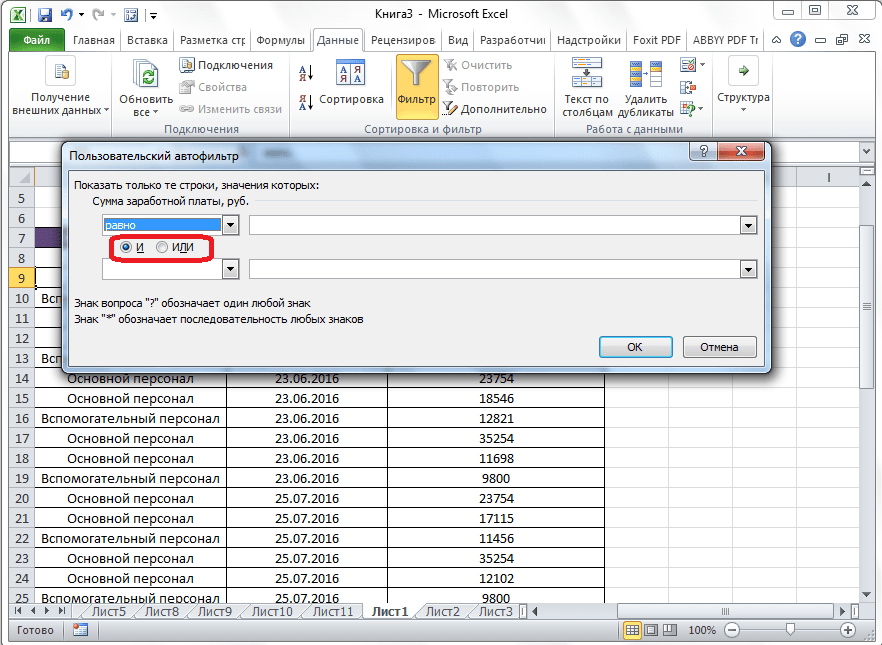This screenshot has height=645, width=882.
Task: Select the ИЛИ (OR) radio button
Action: pyautogui.click(x=162, y=247)
